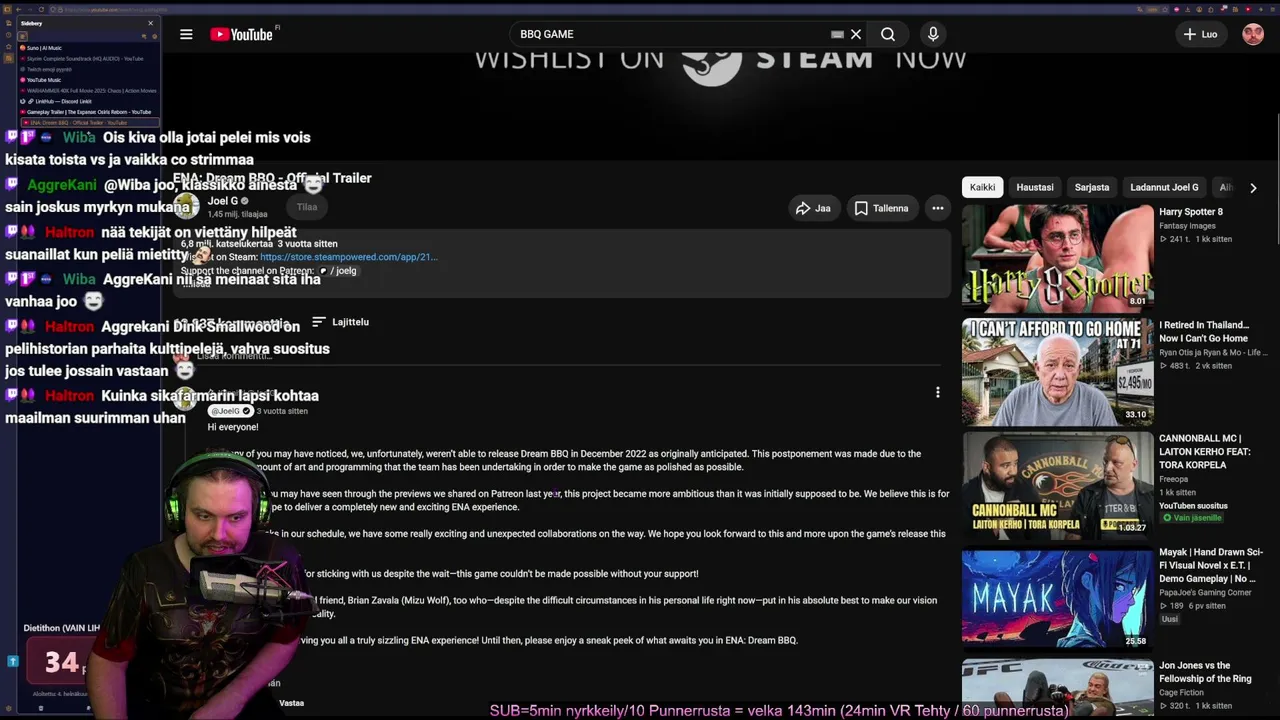The height and width of the screenshot is (720, 1280).
Task: Open the Fantasy Images channel name
Action: click(1187, 226)
